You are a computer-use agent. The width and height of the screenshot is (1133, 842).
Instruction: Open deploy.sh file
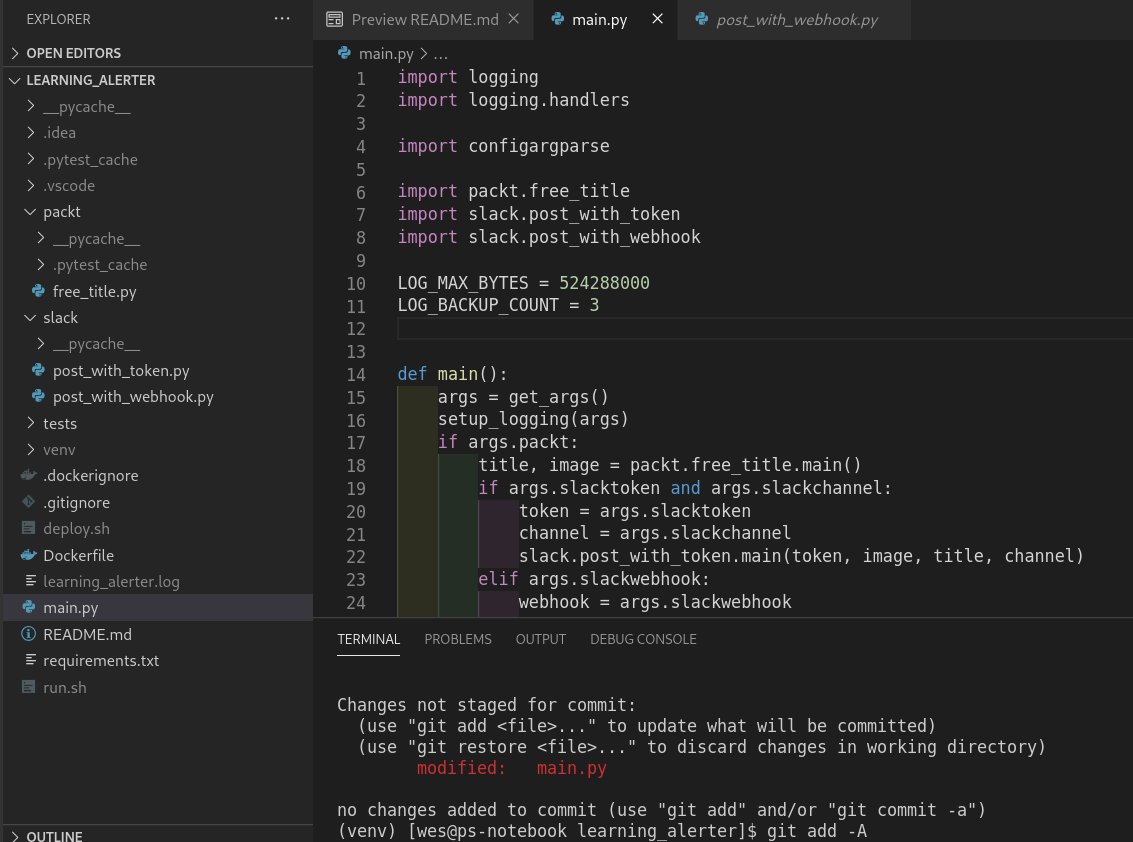click(x=76, y=528)
